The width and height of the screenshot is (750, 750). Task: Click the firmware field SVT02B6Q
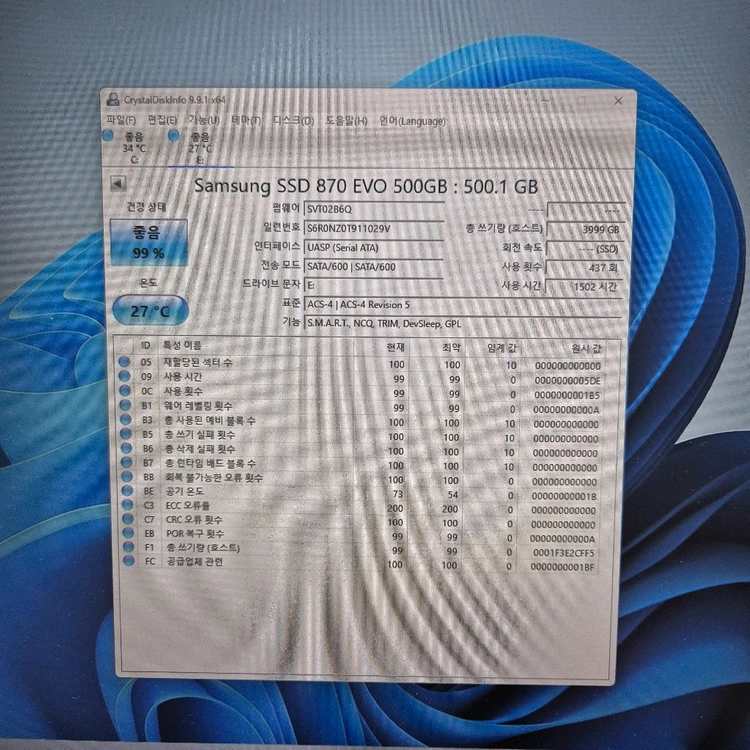pos(374,210)
